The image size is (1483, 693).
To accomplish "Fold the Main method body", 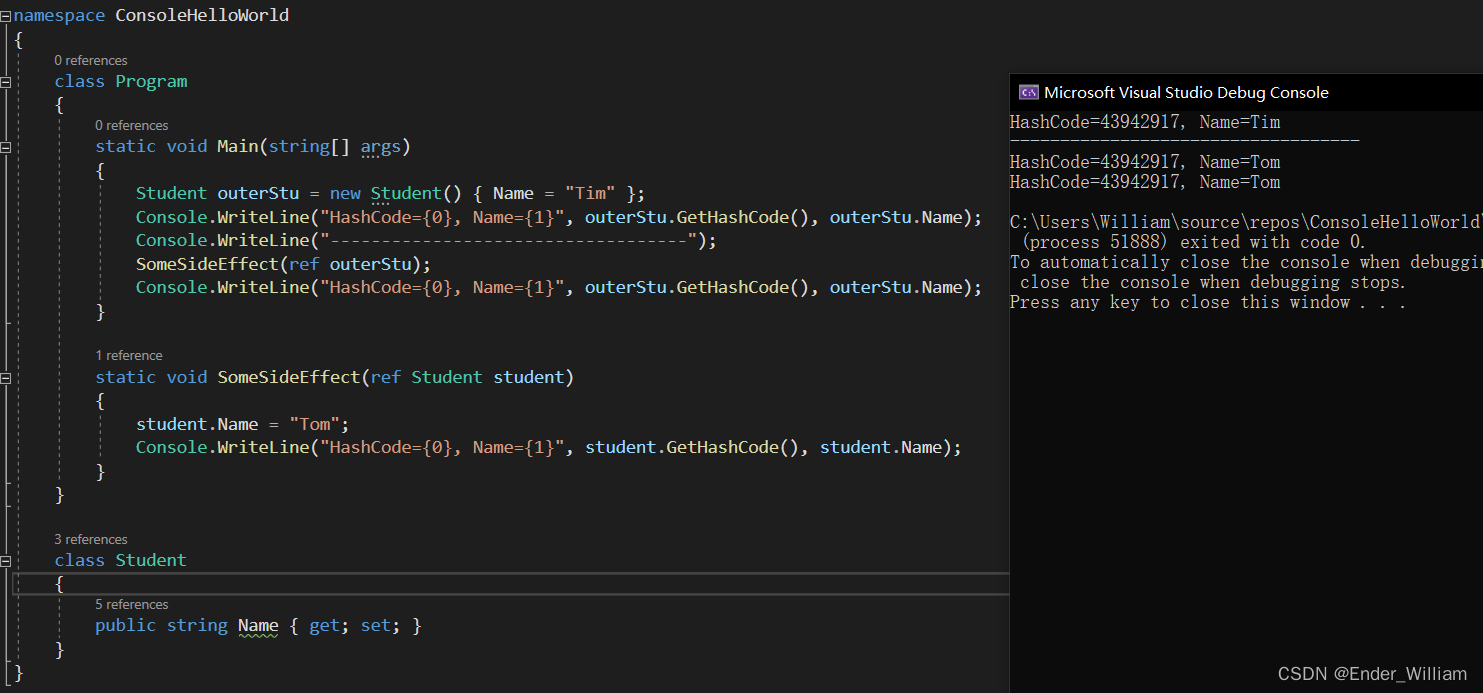I will 6,147.
